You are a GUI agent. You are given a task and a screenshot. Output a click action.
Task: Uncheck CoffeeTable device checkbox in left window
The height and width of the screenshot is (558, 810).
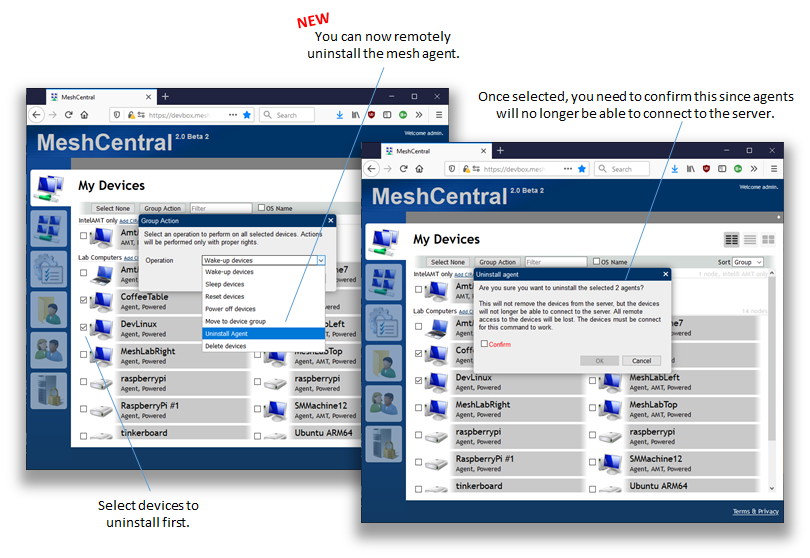(x=84, y=300)
